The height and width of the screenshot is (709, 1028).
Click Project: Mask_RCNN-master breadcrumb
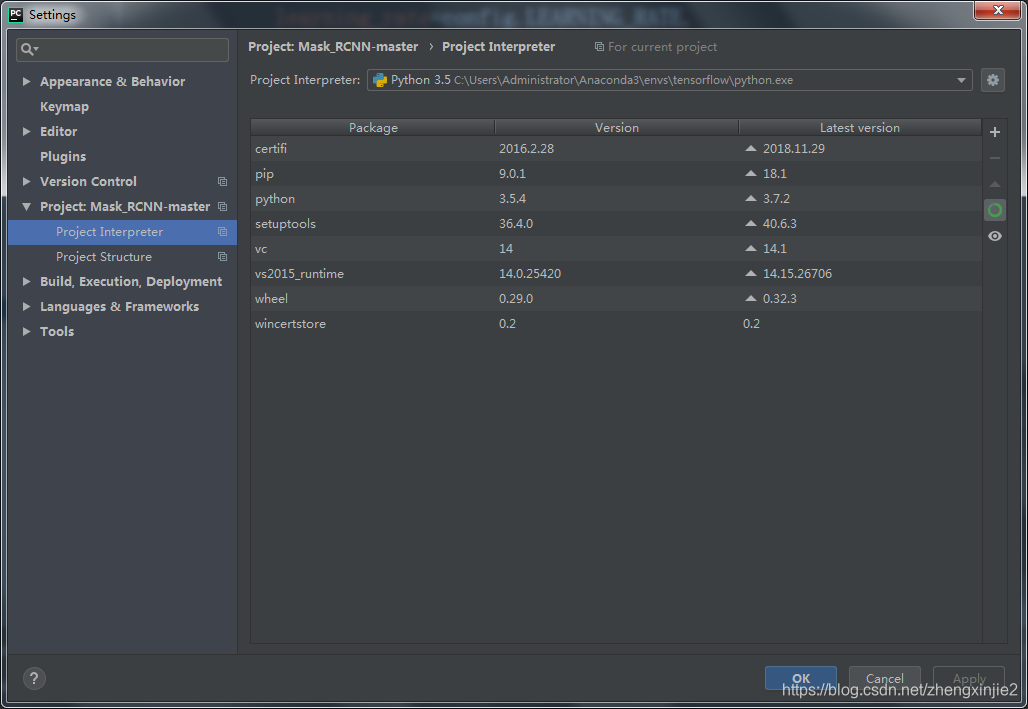tap(333, 47)
